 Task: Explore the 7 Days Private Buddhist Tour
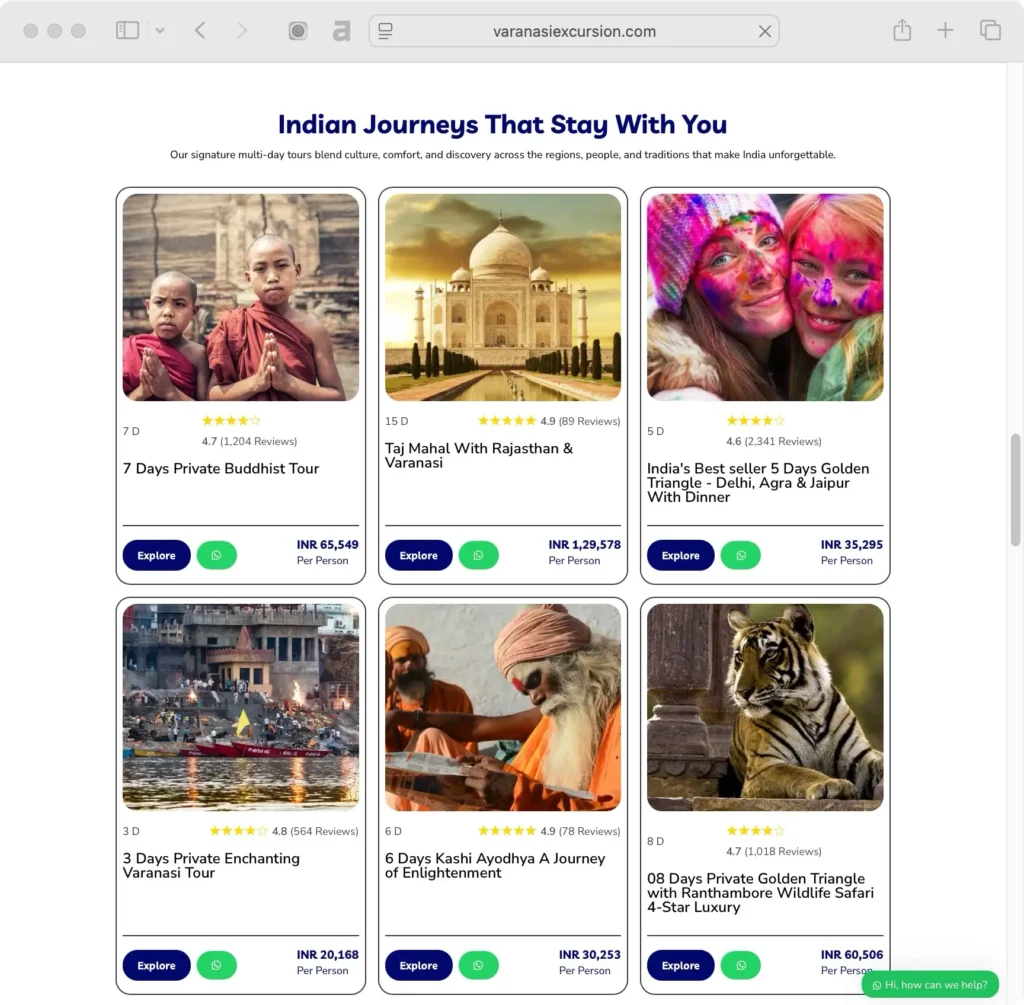click(x=156, y=555)
